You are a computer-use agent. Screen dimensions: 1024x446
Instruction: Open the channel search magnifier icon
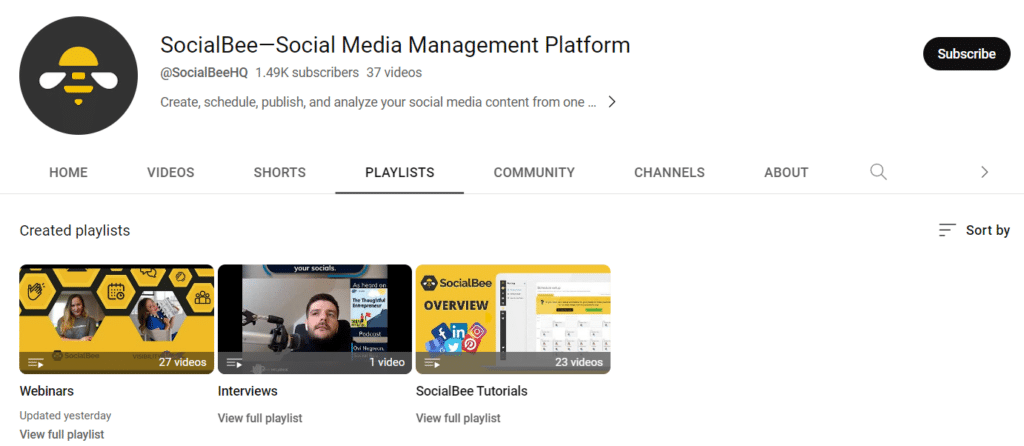tap(878, 172)
